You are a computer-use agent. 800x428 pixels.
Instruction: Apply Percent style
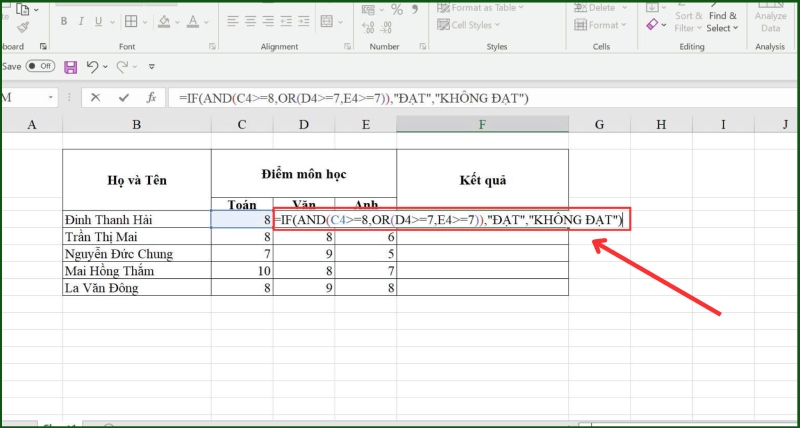point(397,9)
